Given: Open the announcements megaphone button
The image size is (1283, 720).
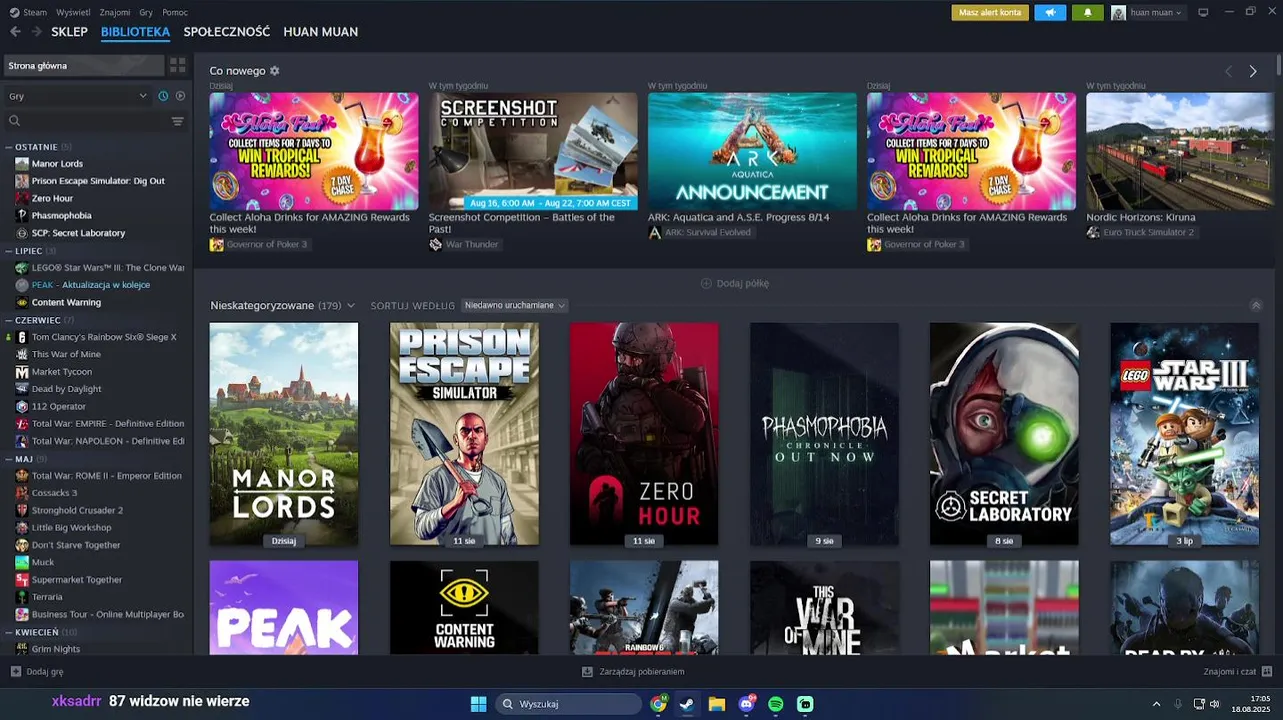Looking at the screenshot, I should tap(1050, 12).
